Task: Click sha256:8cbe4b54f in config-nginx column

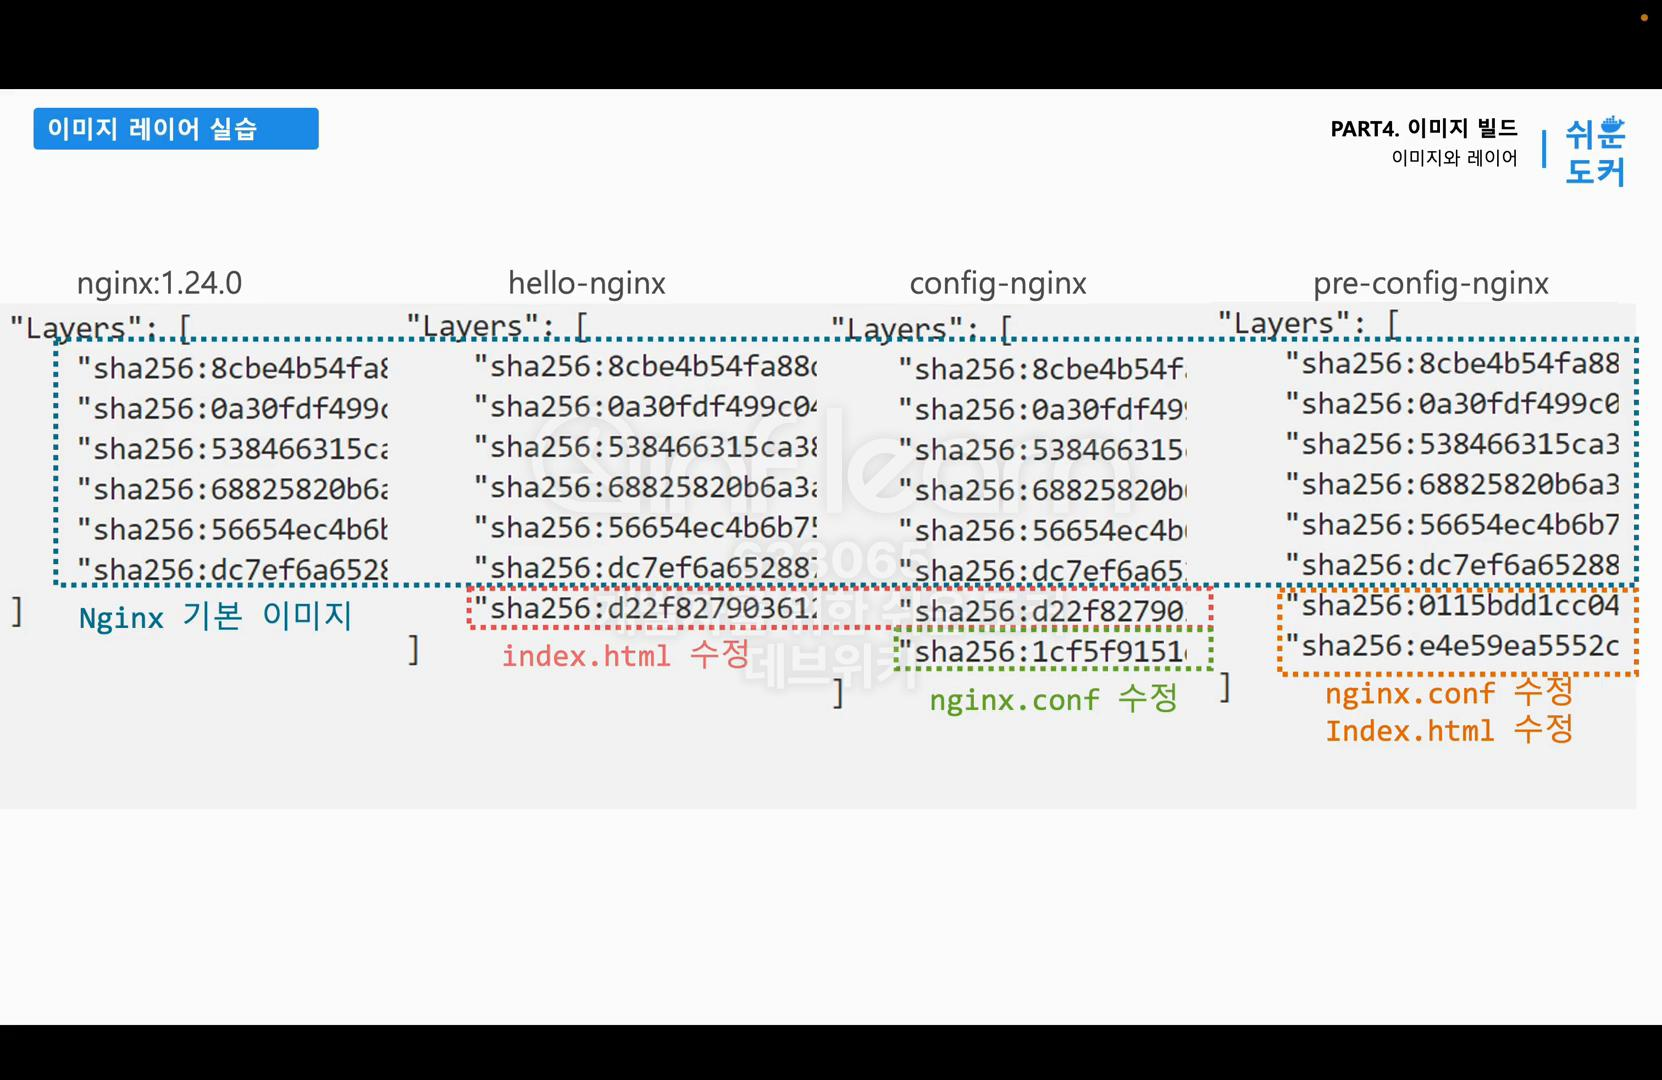Action: [1043, 370]
